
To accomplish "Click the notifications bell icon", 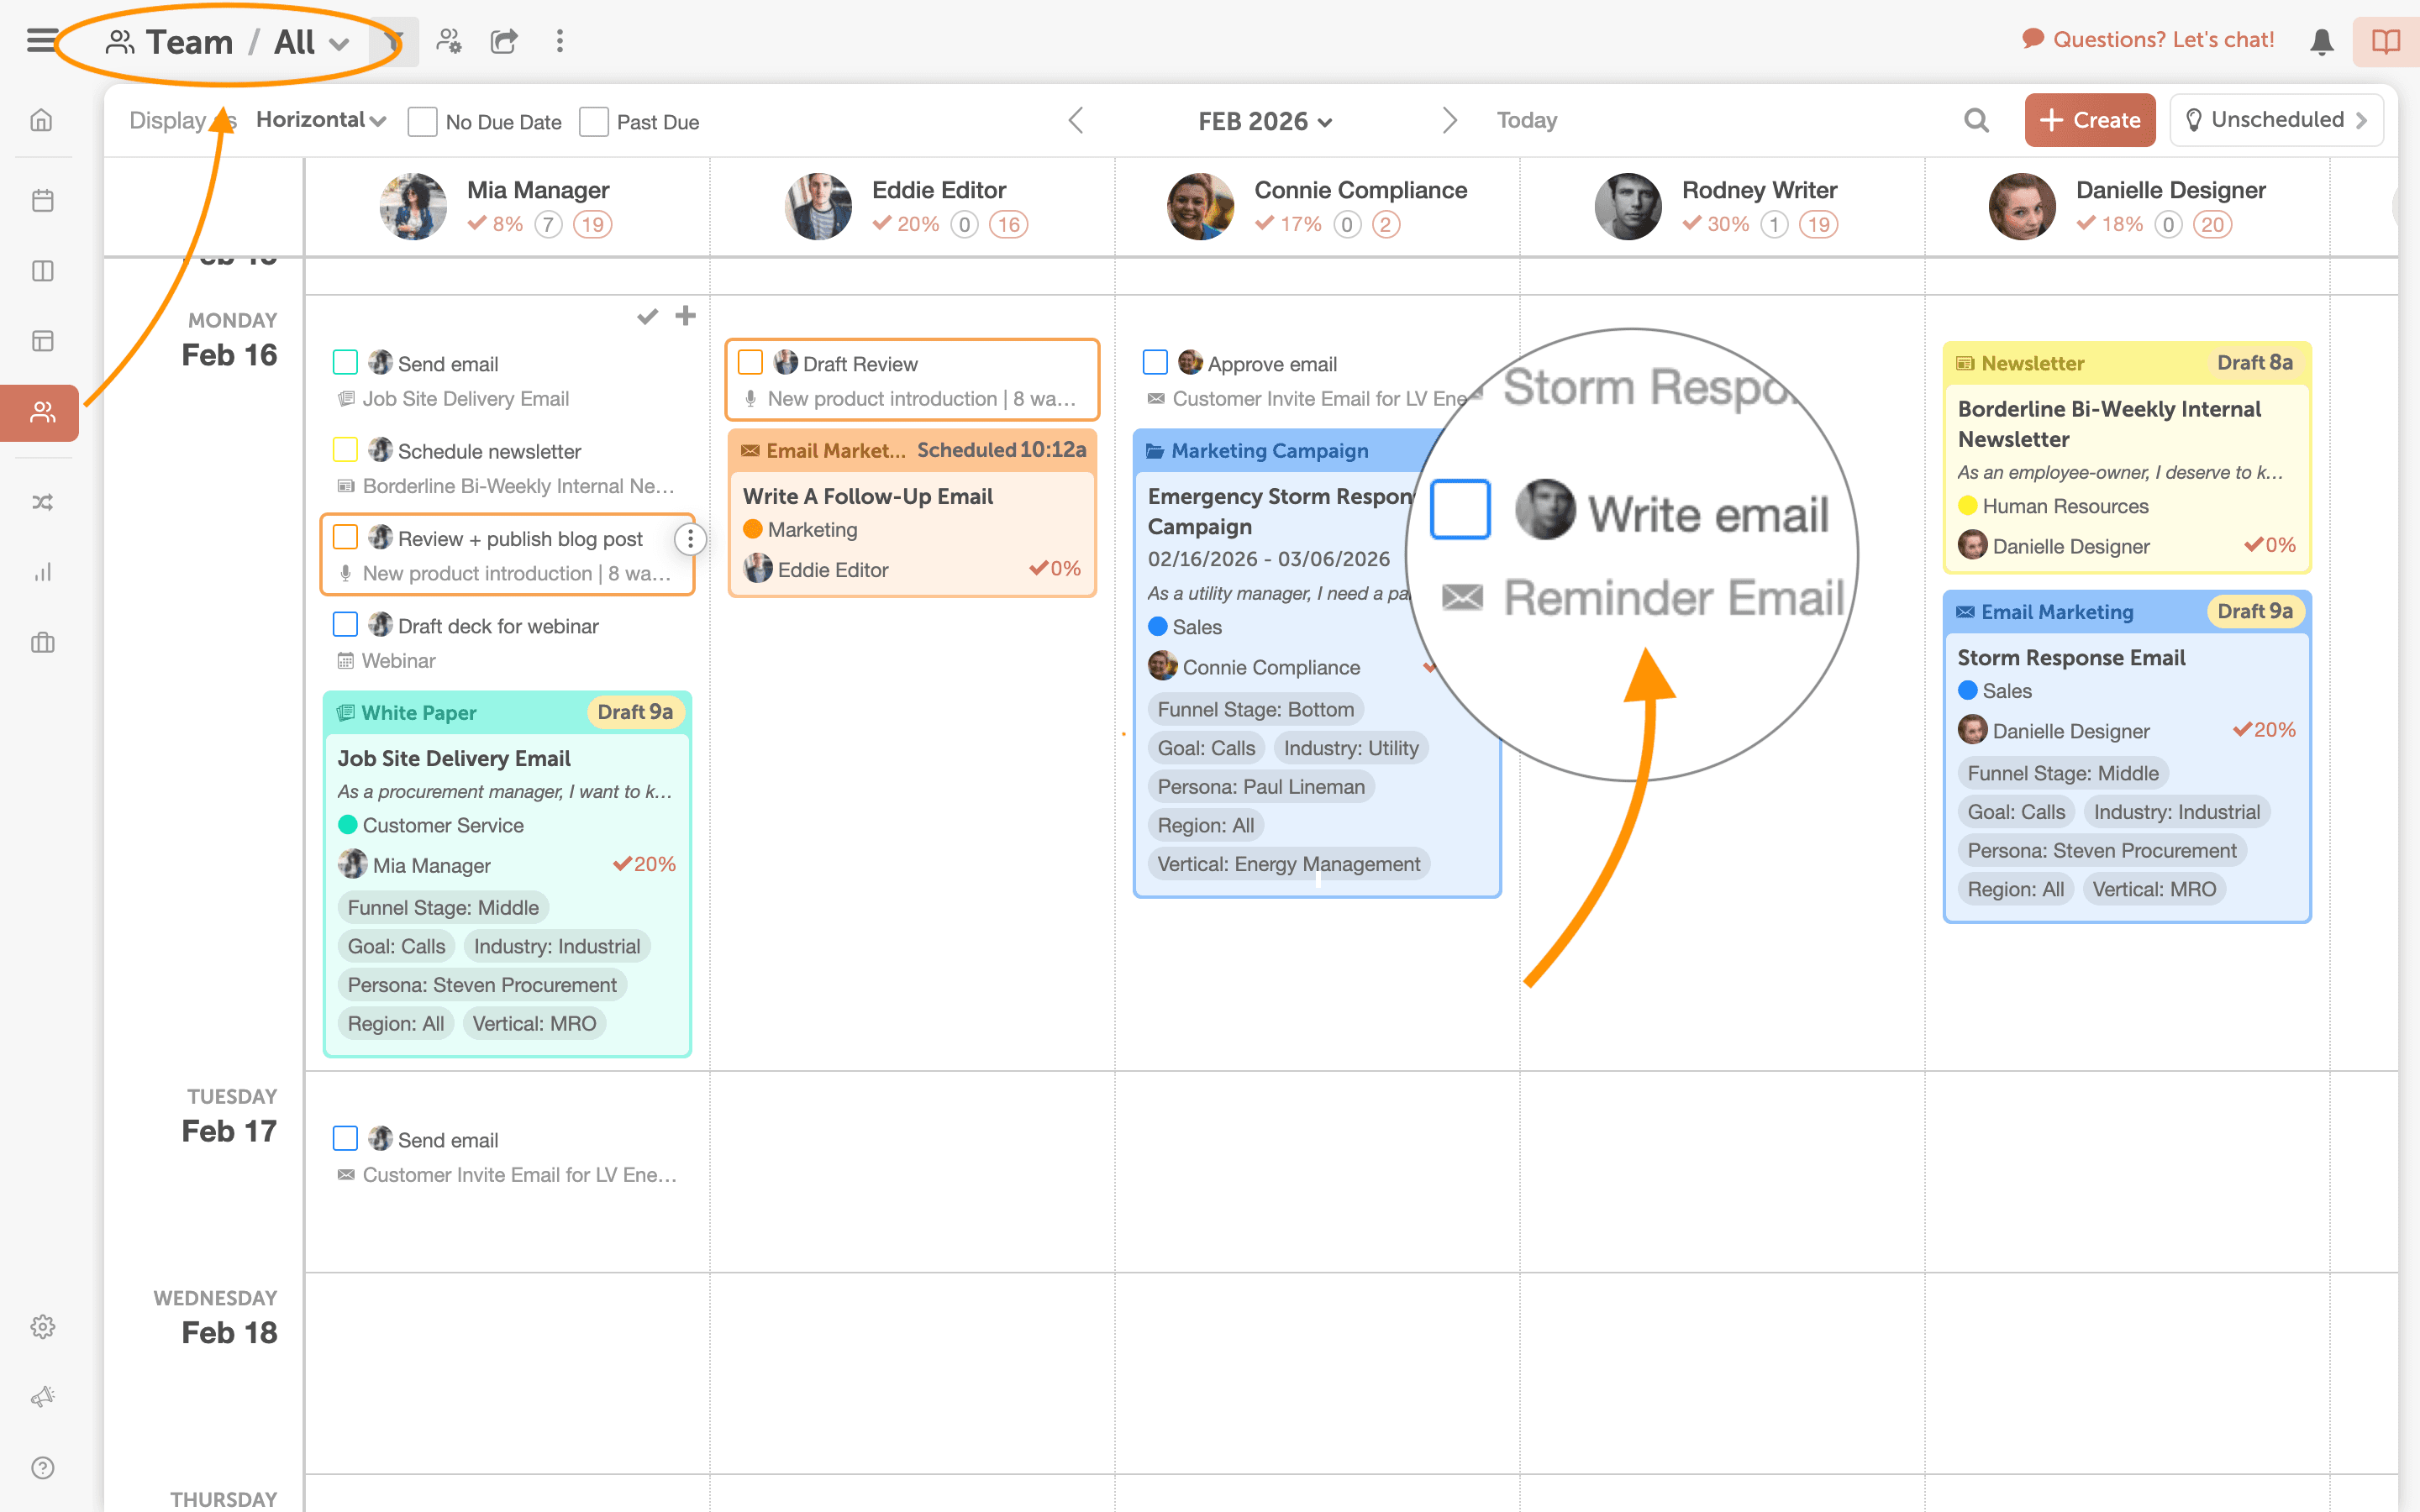I will [x=2321, y=41].
